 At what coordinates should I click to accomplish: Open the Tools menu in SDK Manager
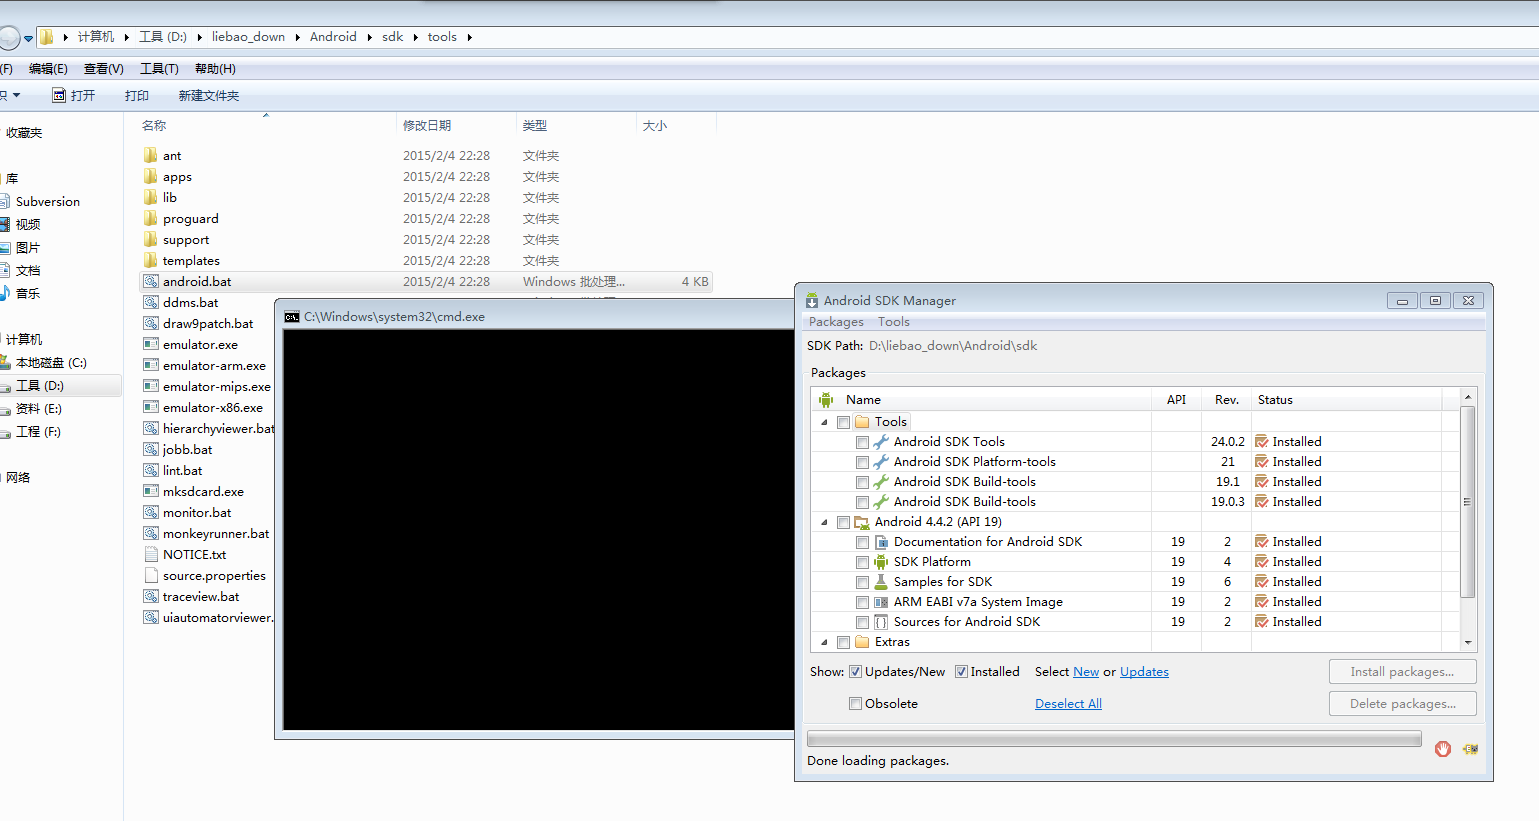pos(894,322)
